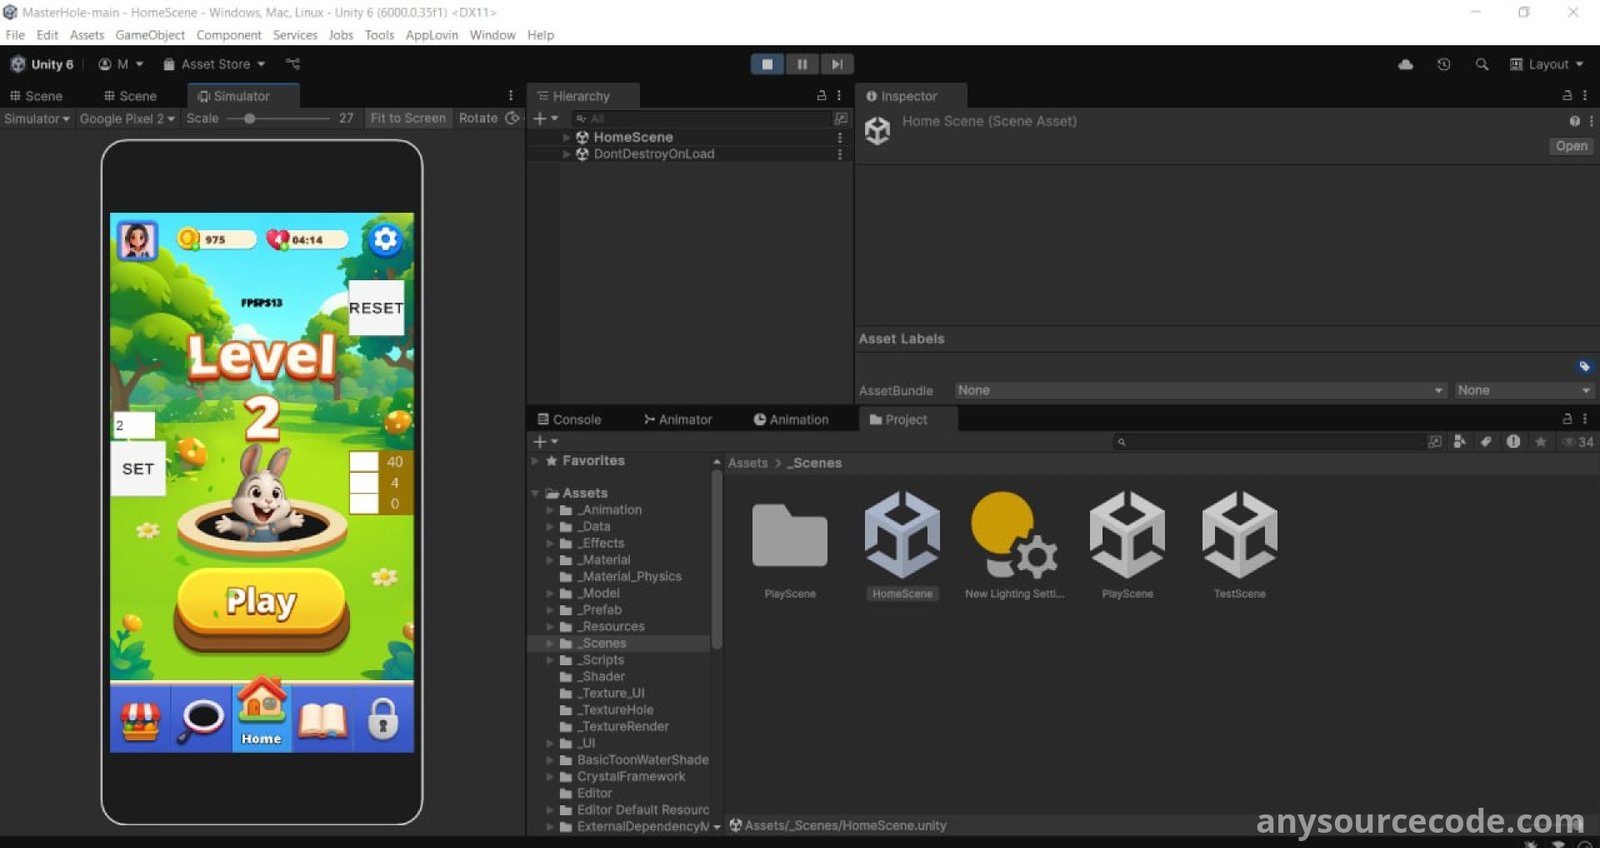Expand the _Animation folder
The width and height of the screenshot is (1600, 848).
coord(550,510)
